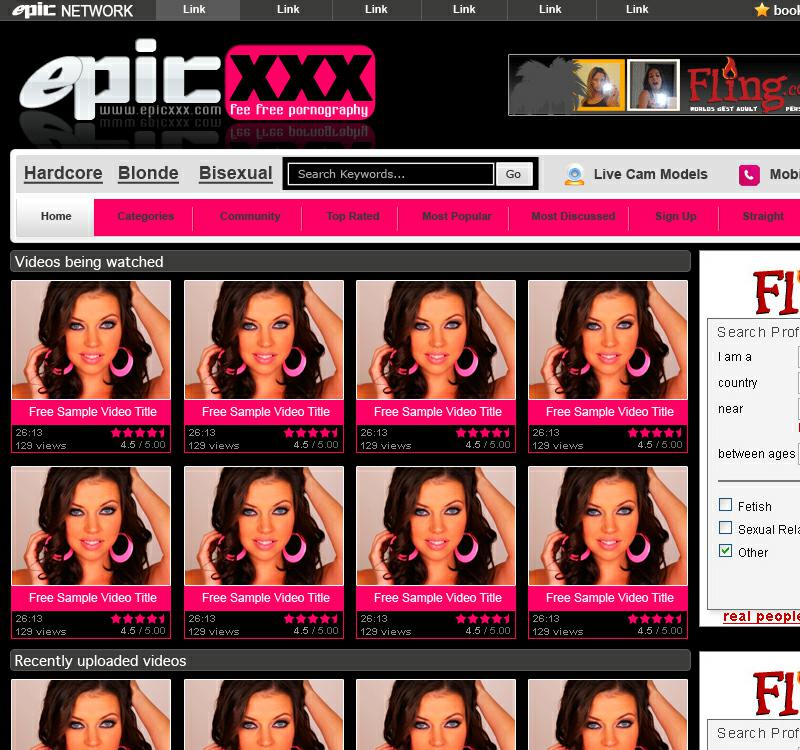Click the Blonde keyword link

click(148, 173)
